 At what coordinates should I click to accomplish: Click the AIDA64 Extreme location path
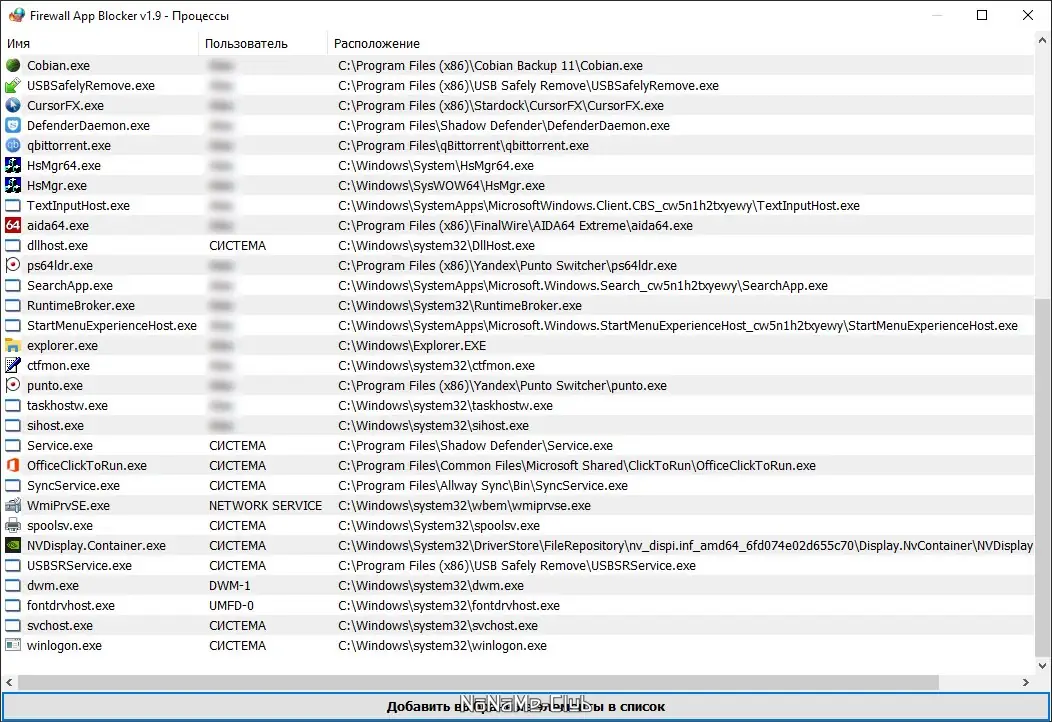click(x=515, y=225)
